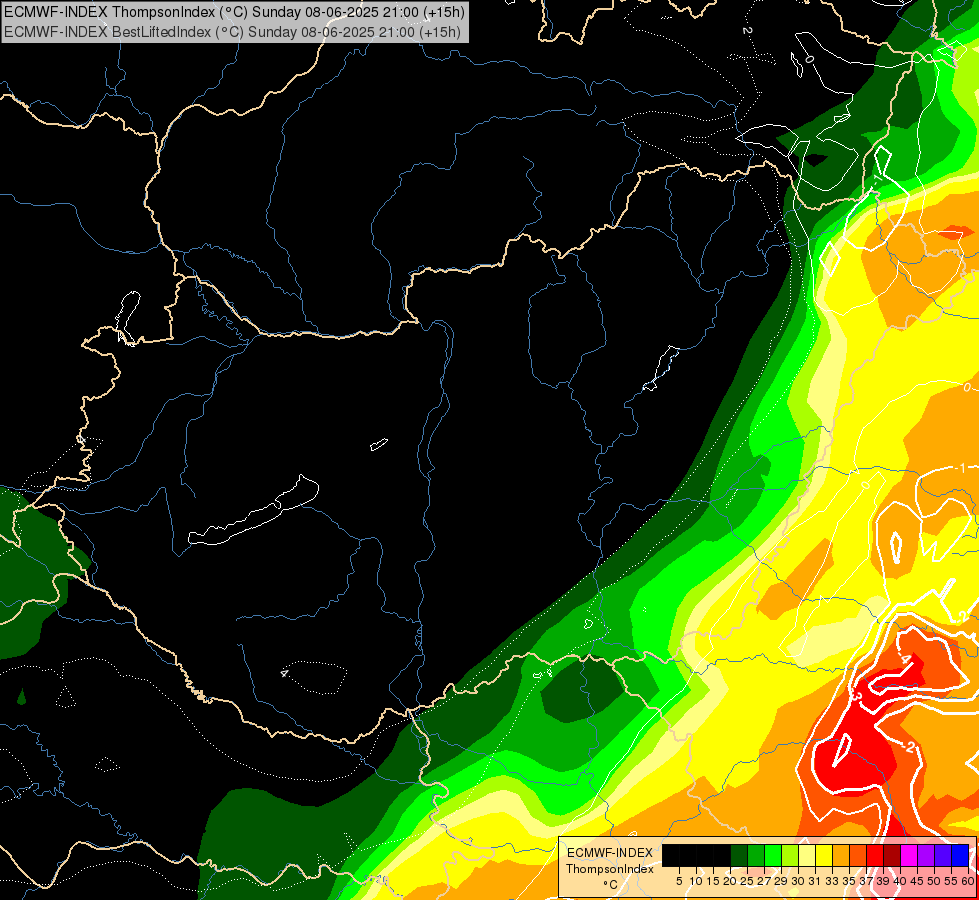Screen dimensions: 979x900
Task: Click the legend scale value '20'
Action: point(731,881)
